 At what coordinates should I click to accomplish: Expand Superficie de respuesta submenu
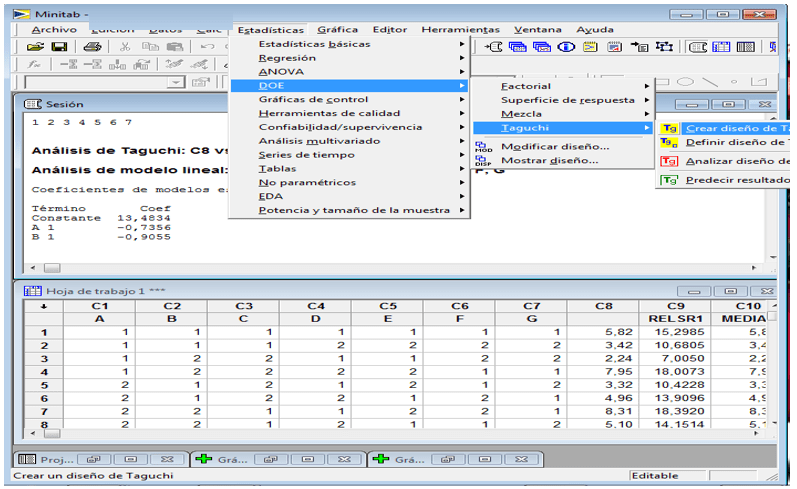pyautogui.click(x=563, y=100)
